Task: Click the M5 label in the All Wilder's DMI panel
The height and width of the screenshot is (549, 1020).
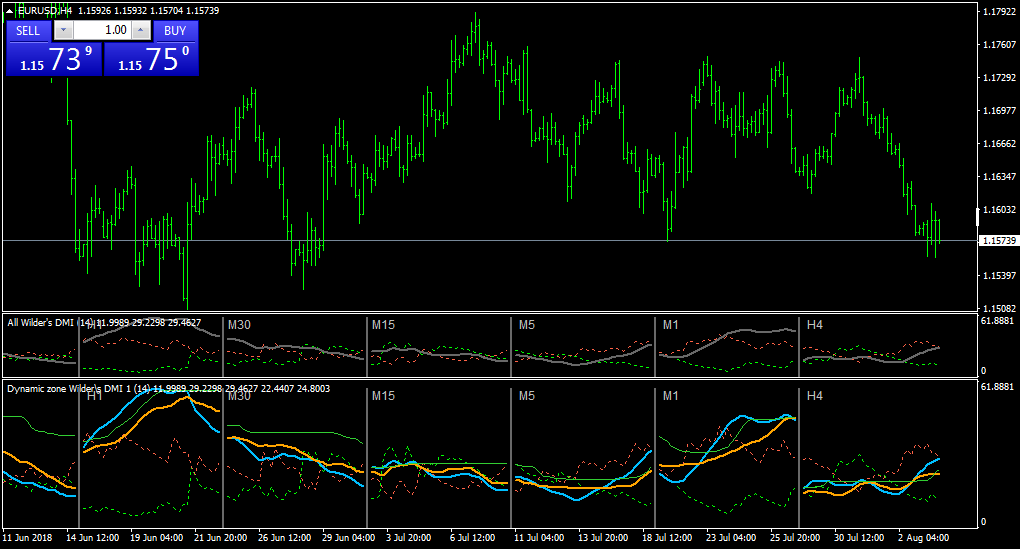Action: 527,325
